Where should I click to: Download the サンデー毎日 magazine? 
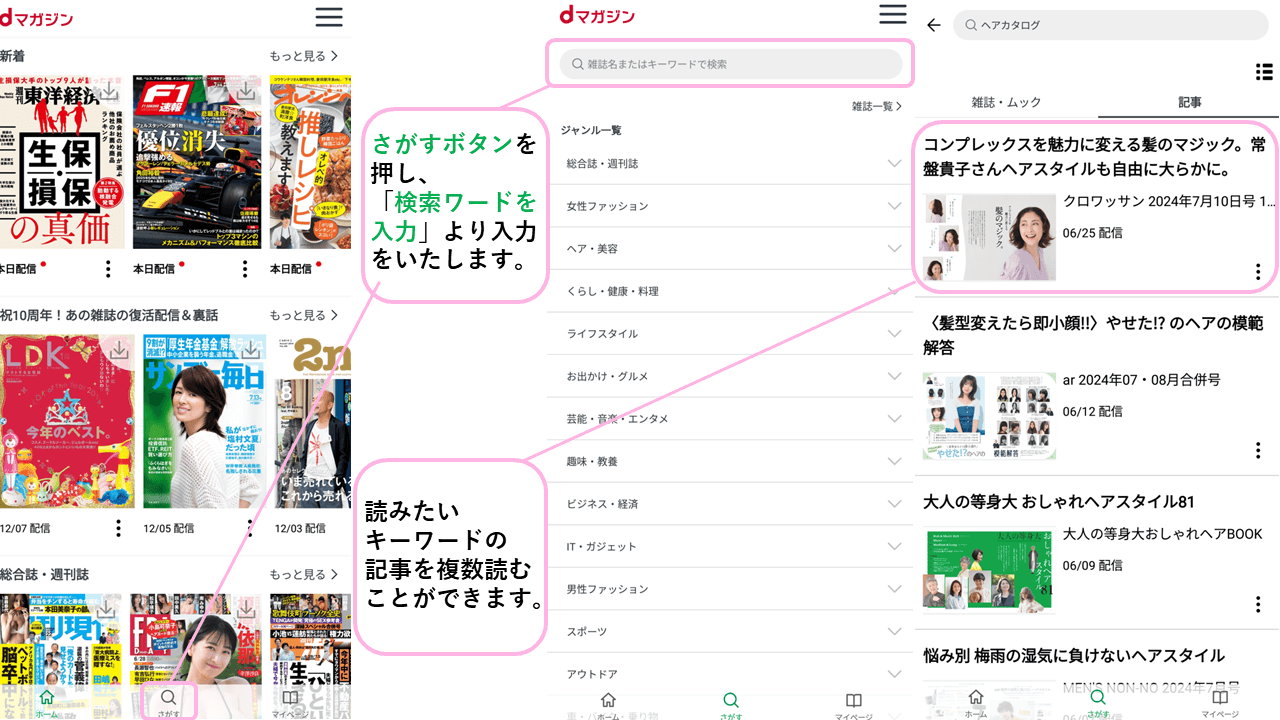tap(251, 351)
